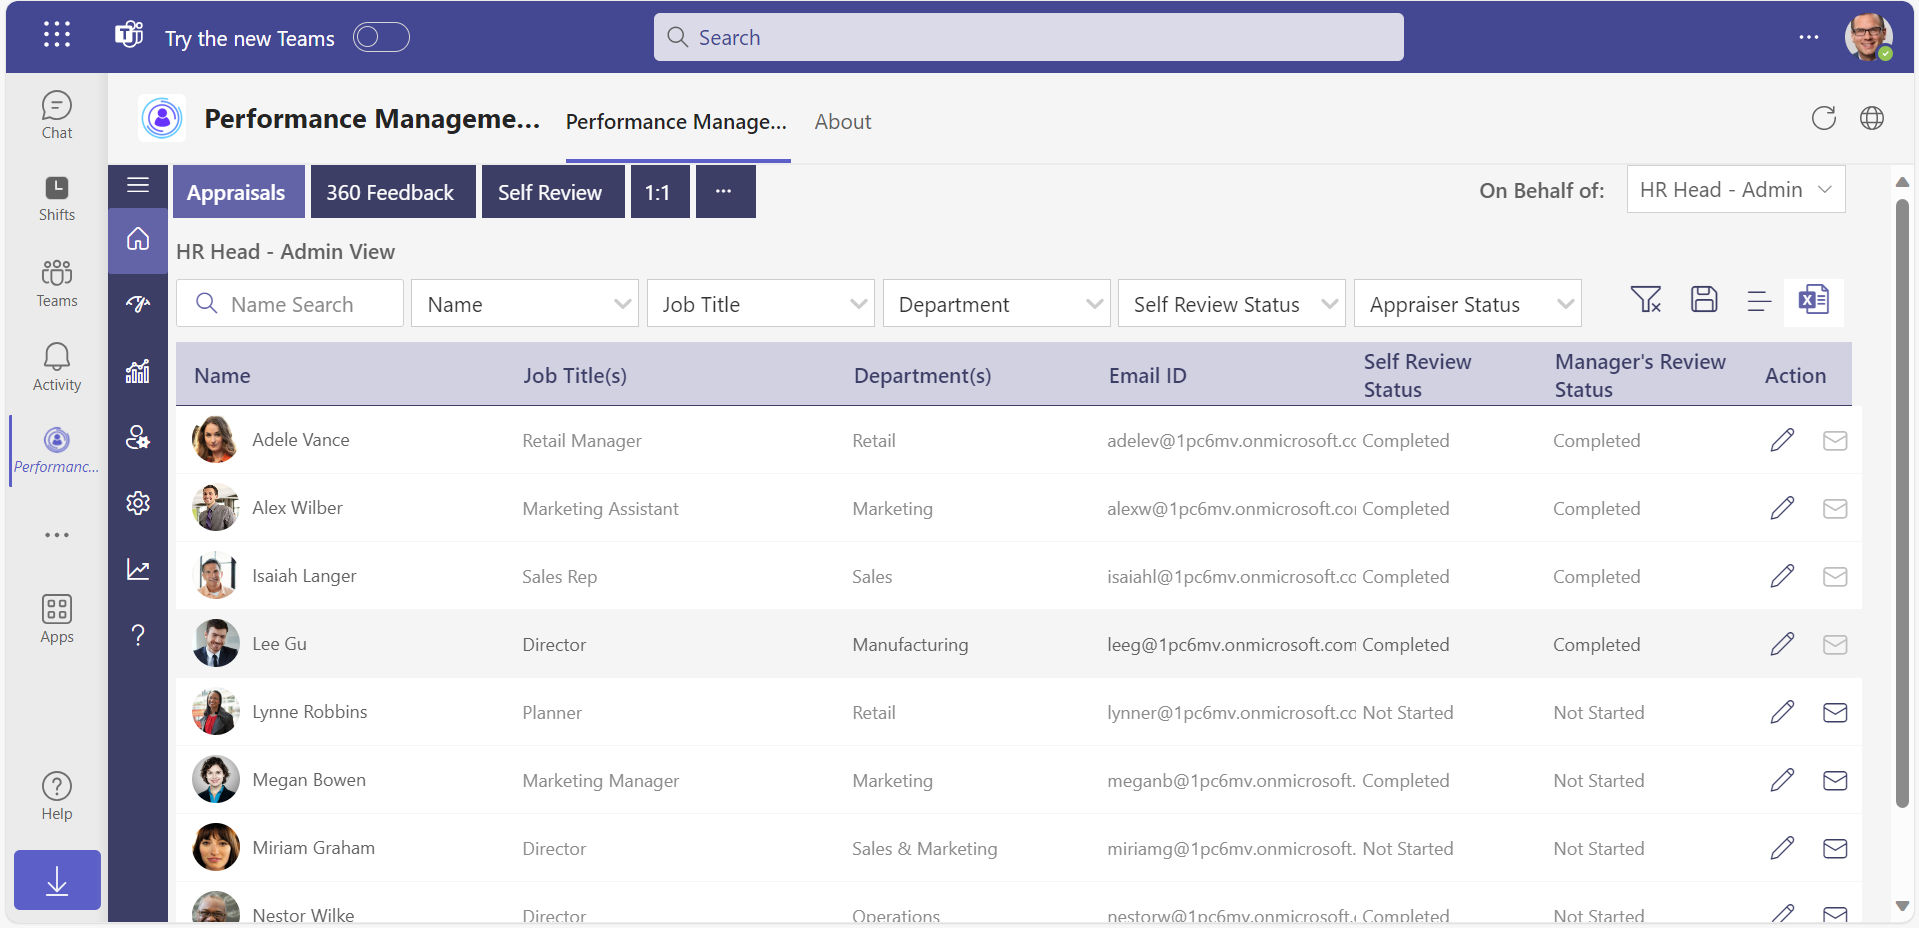The height and width of the screenshot is (928, 1919).
Task: Open Chat in the Teams rail
Action: pos(57,115)
